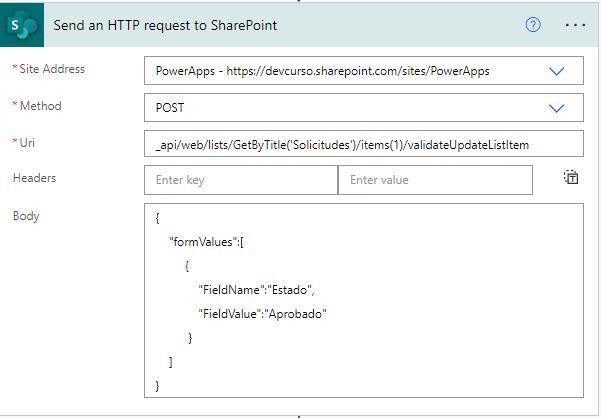Screen dimensions: 601x418
Task: Focus the Headers 'Enter value' field
Action: tap(435, 180)
